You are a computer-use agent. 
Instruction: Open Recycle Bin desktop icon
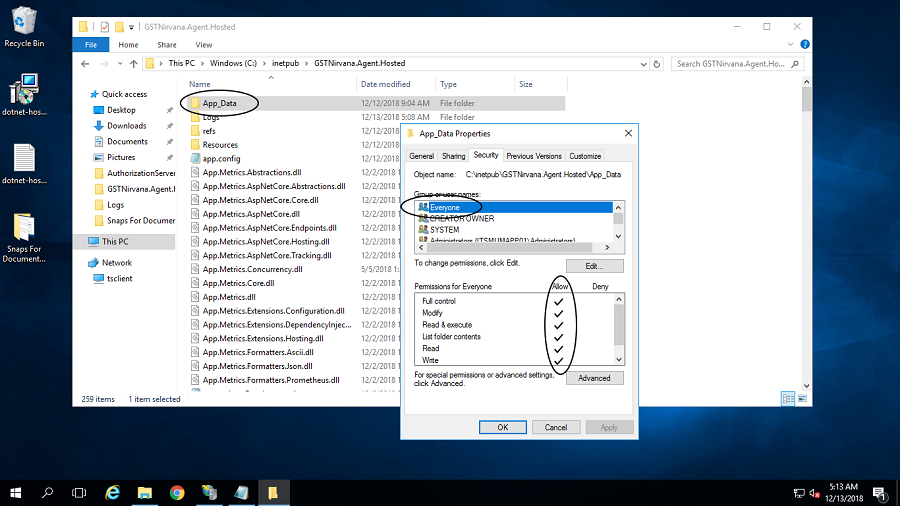pos(24,27)
